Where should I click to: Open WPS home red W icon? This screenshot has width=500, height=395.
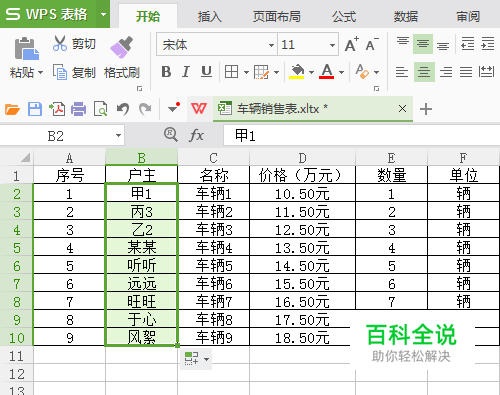tap(199, 108)
